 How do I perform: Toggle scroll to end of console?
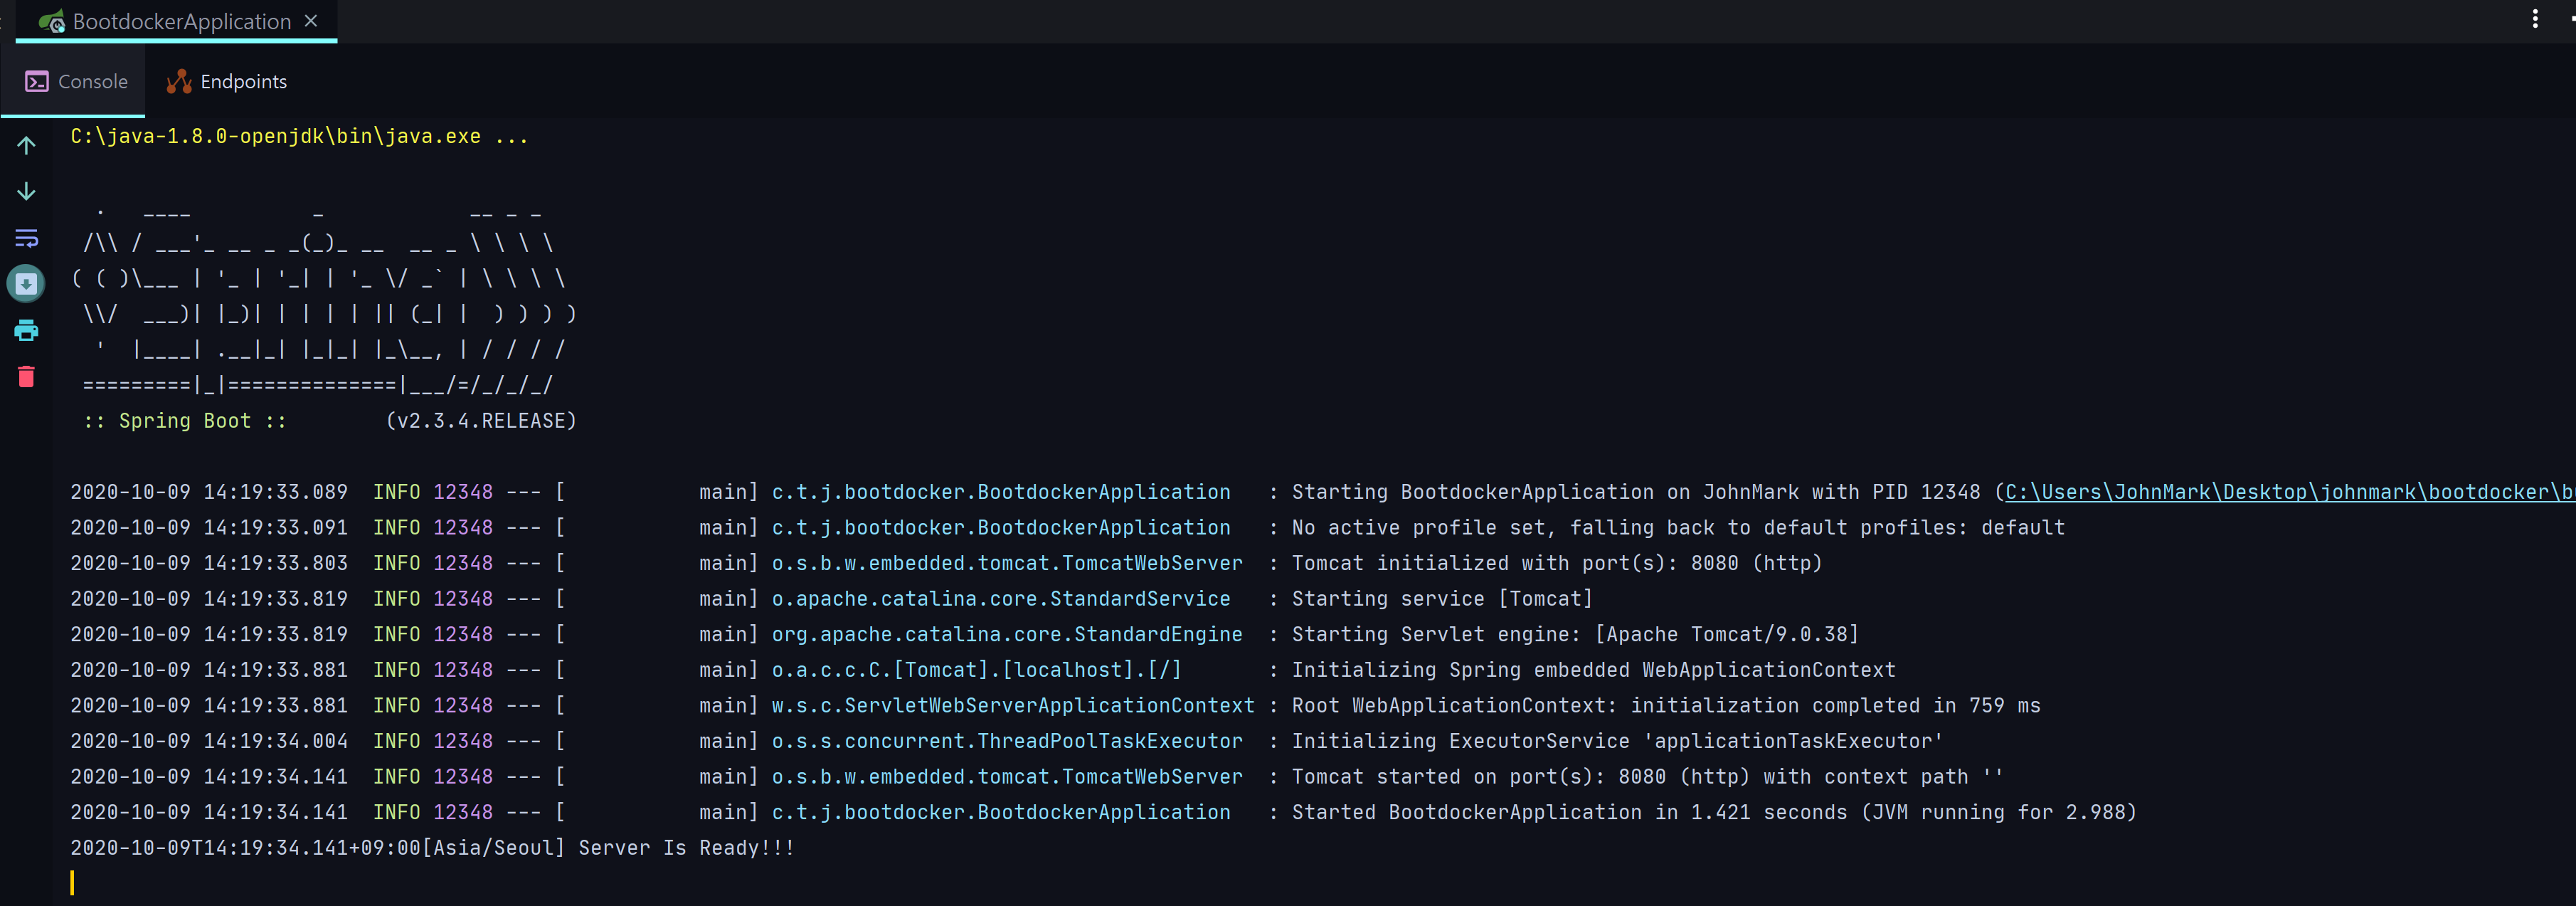(26, 284)
